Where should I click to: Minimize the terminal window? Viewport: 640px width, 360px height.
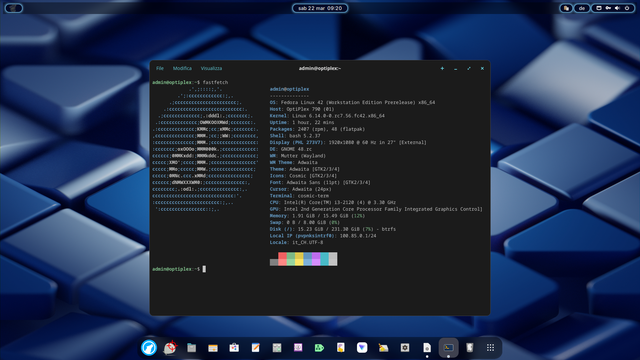[x=456, y=69]
